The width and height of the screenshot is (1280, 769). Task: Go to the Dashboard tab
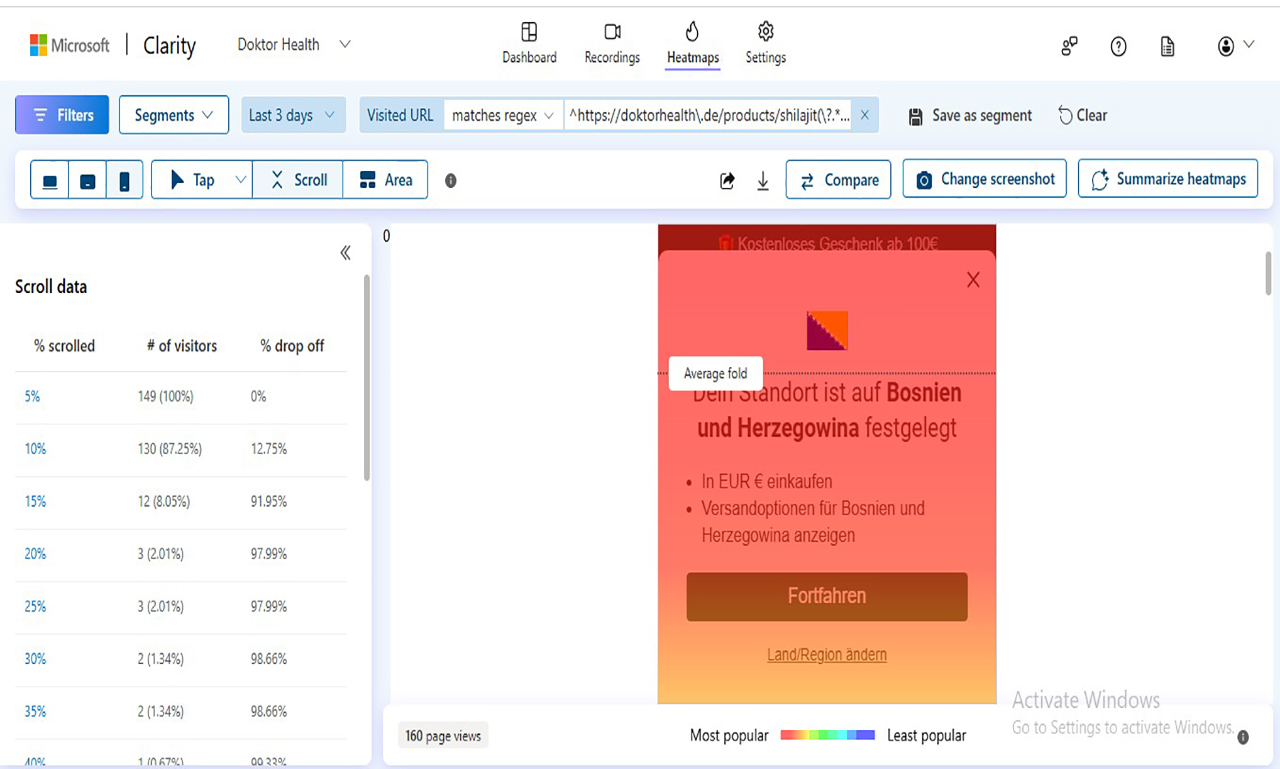coord(529,44)
